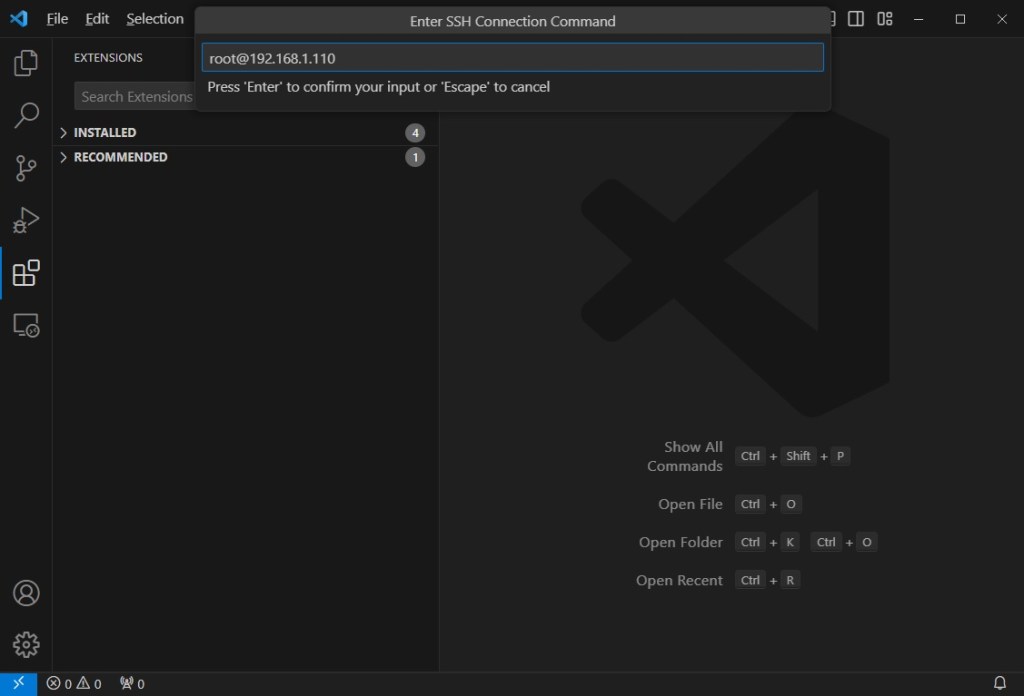Screen dimensions: 1024x696
Task: Click the forwarded ports status item
Action: tap(132, 684)
